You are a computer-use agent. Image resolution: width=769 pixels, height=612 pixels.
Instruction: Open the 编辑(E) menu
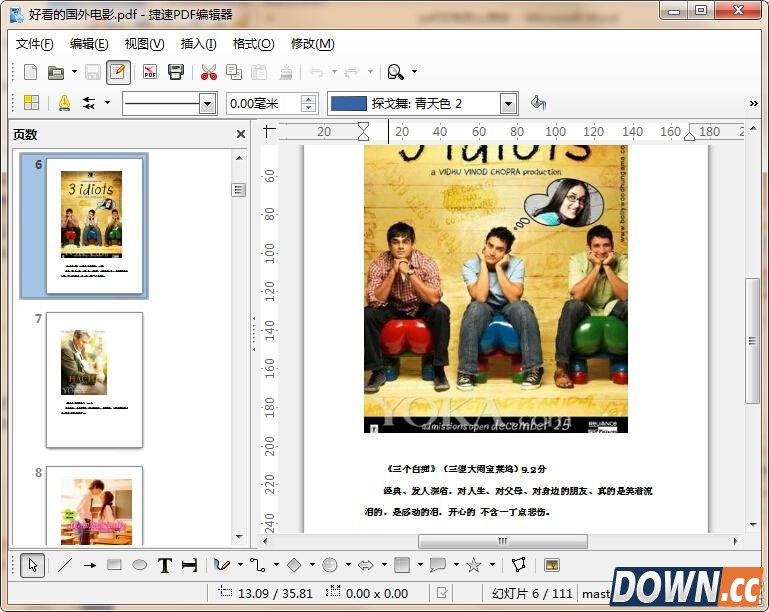(89, 44)
